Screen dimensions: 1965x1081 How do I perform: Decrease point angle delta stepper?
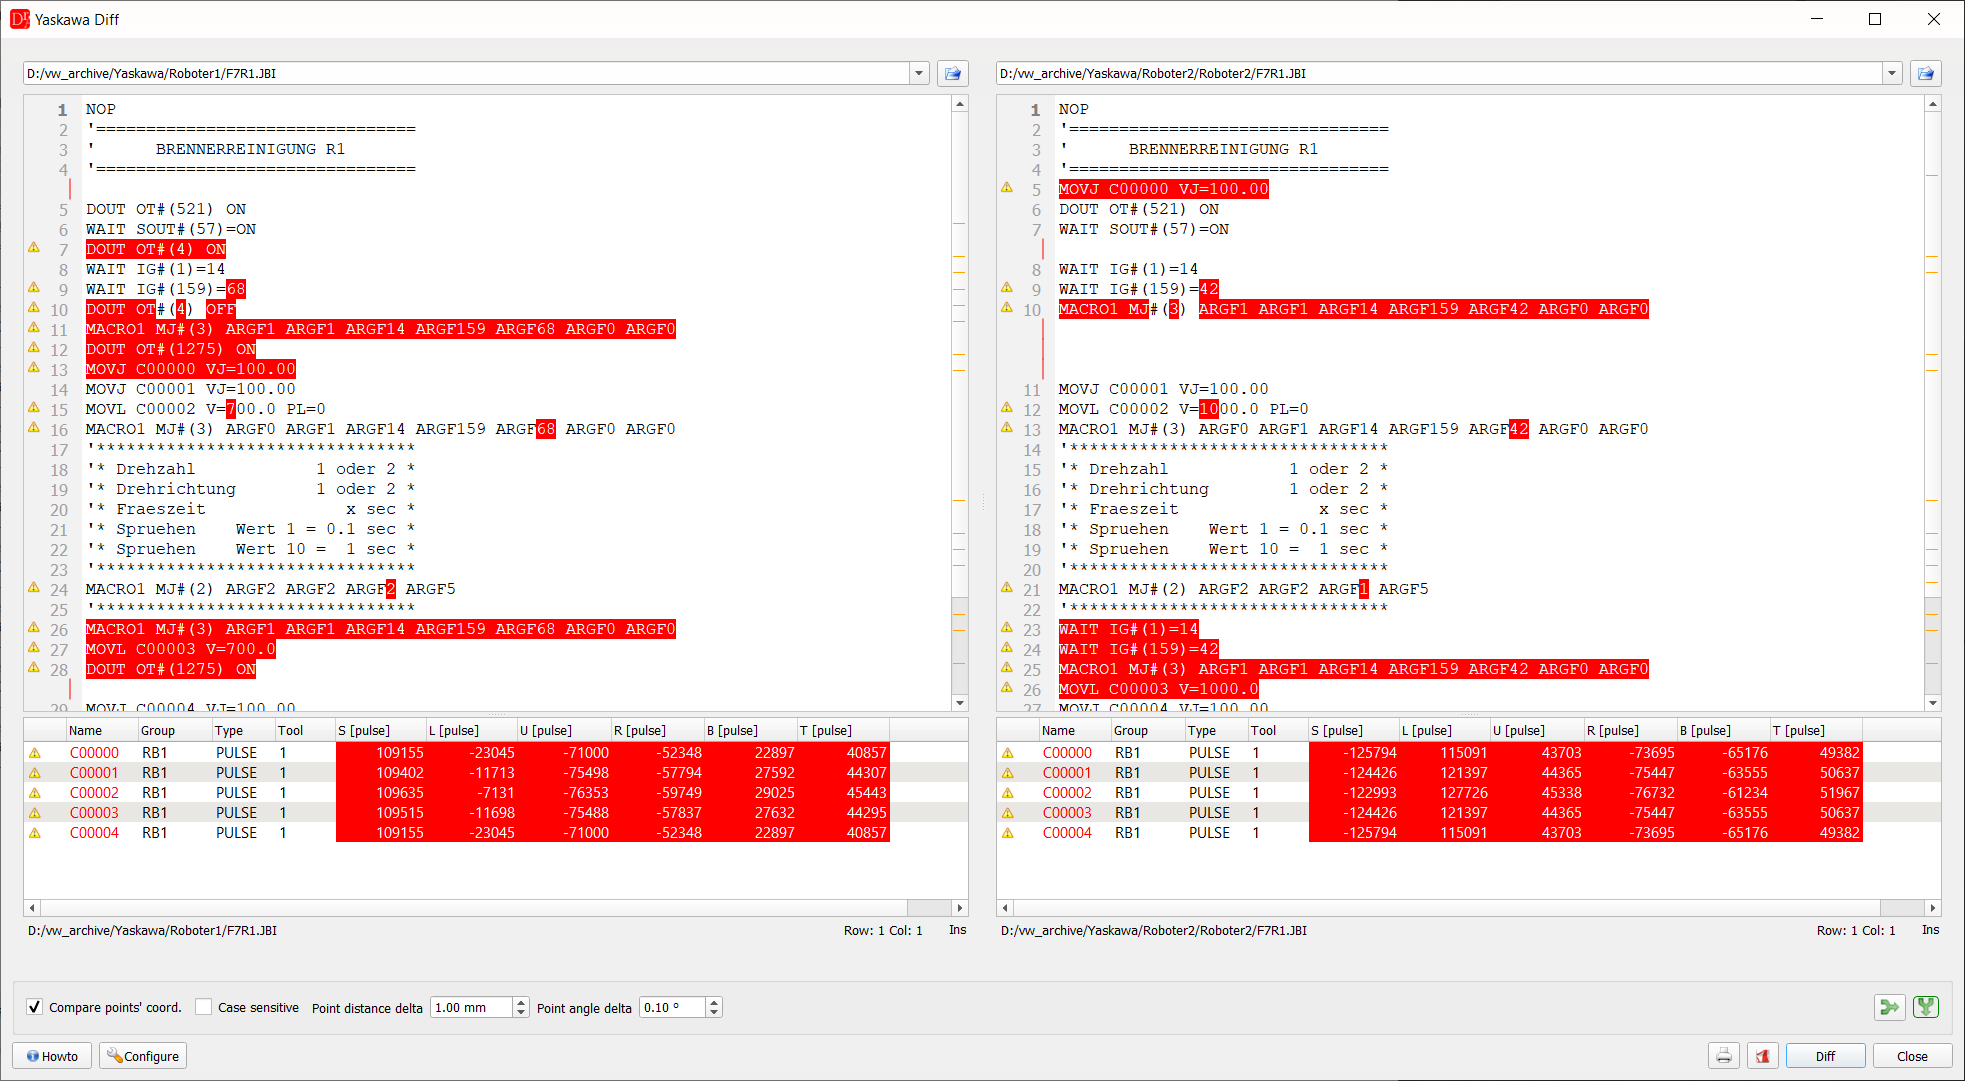click(714, 1012)
